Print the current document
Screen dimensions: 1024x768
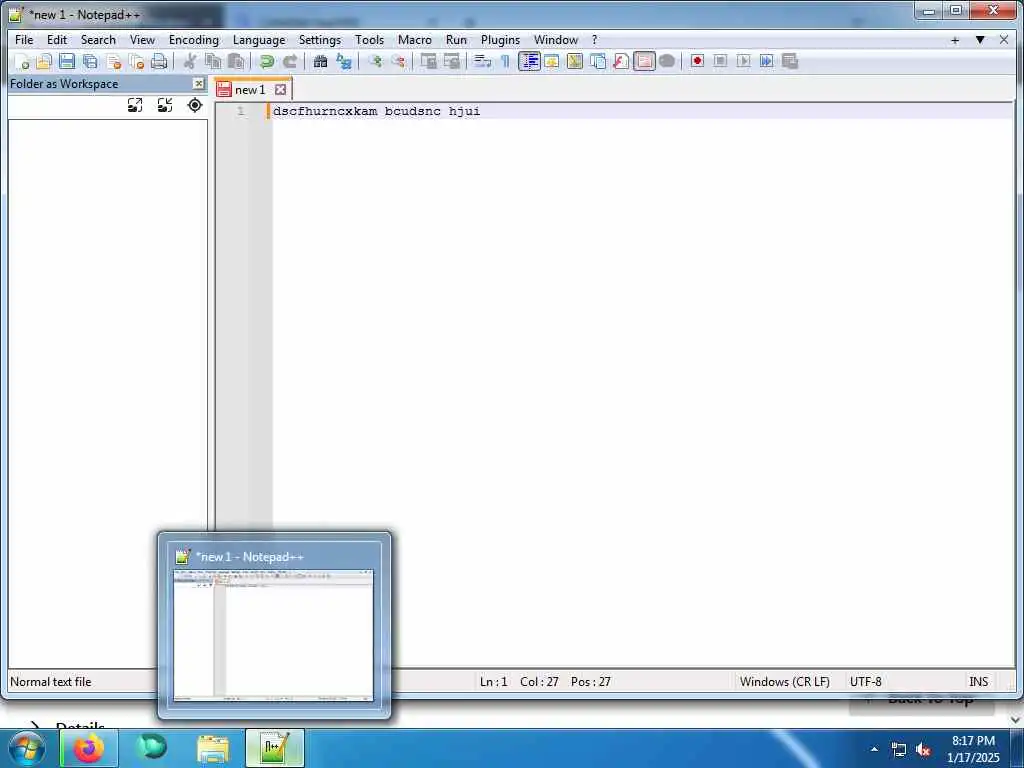click(159, 61)
